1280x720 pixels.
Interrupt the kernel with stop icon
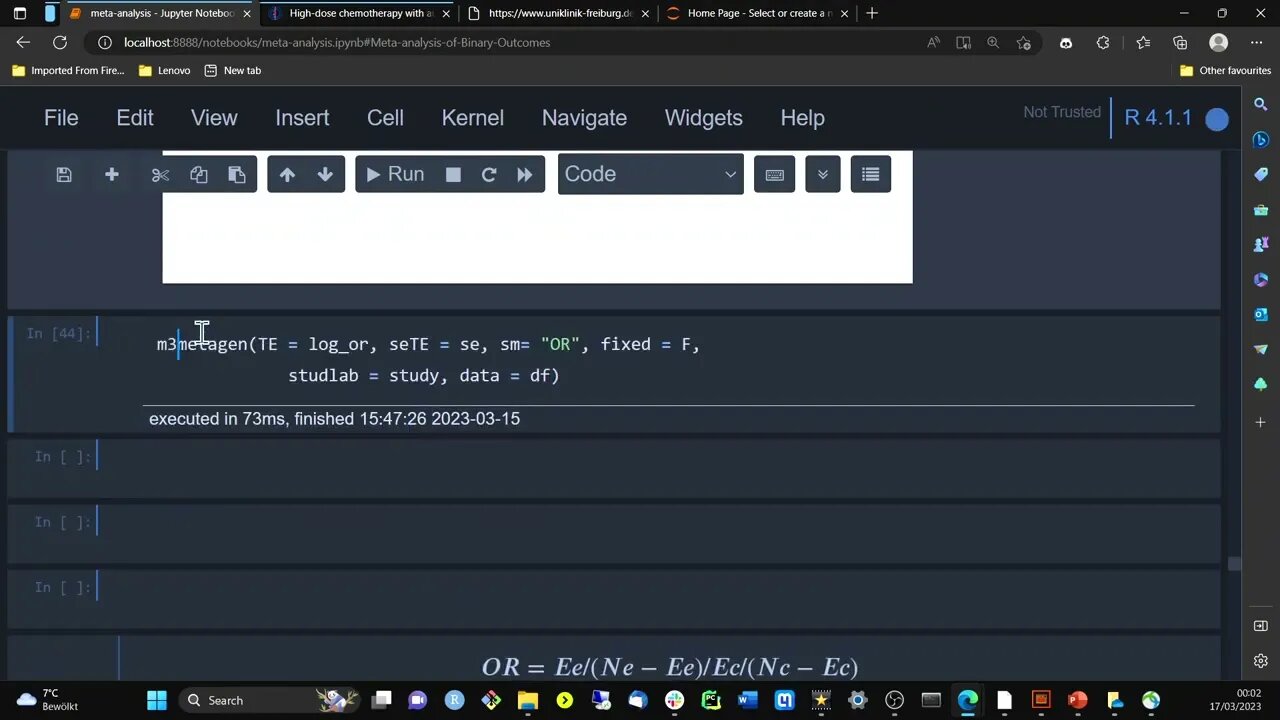click(453, 174)
